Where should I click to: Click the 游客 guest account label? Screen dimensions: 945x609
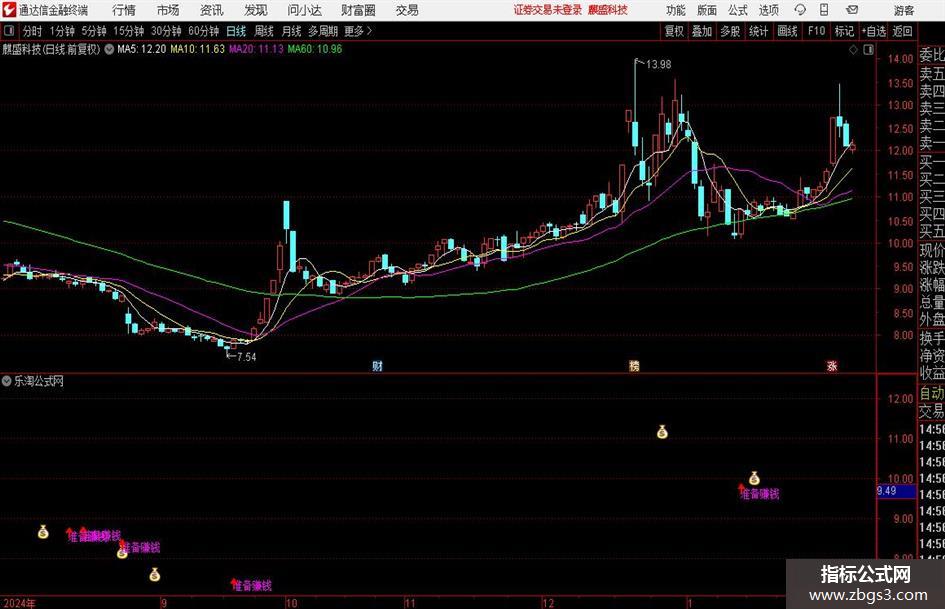coord(903,10)
